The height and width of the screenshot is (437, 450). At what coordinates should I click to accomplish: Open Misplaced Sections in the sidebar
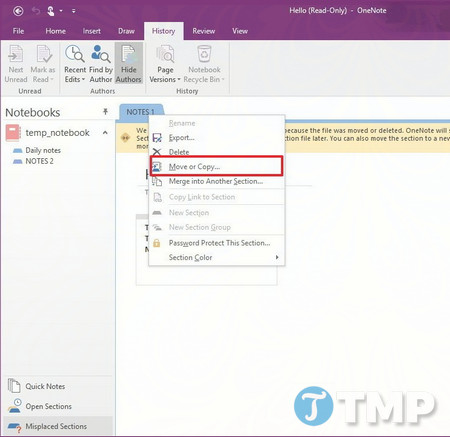point(57,426)
